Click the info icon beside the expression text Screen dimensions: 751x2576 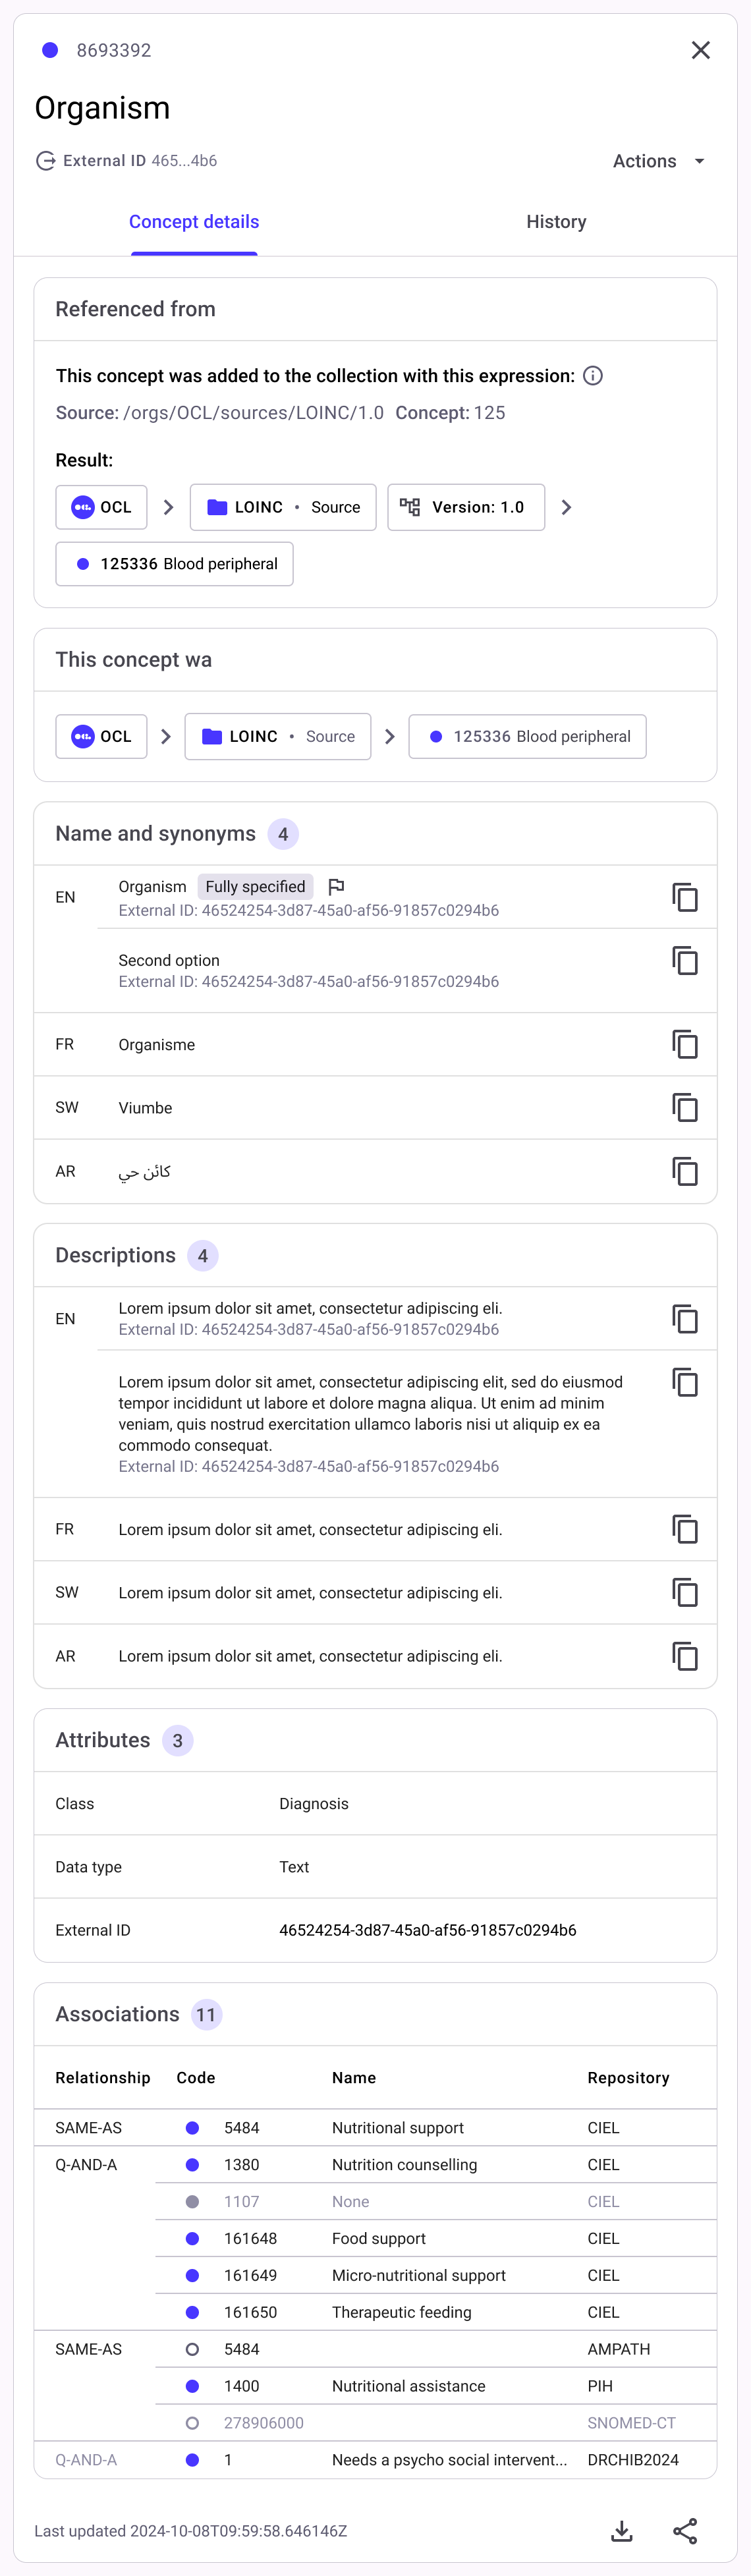[x=593, y=376]
